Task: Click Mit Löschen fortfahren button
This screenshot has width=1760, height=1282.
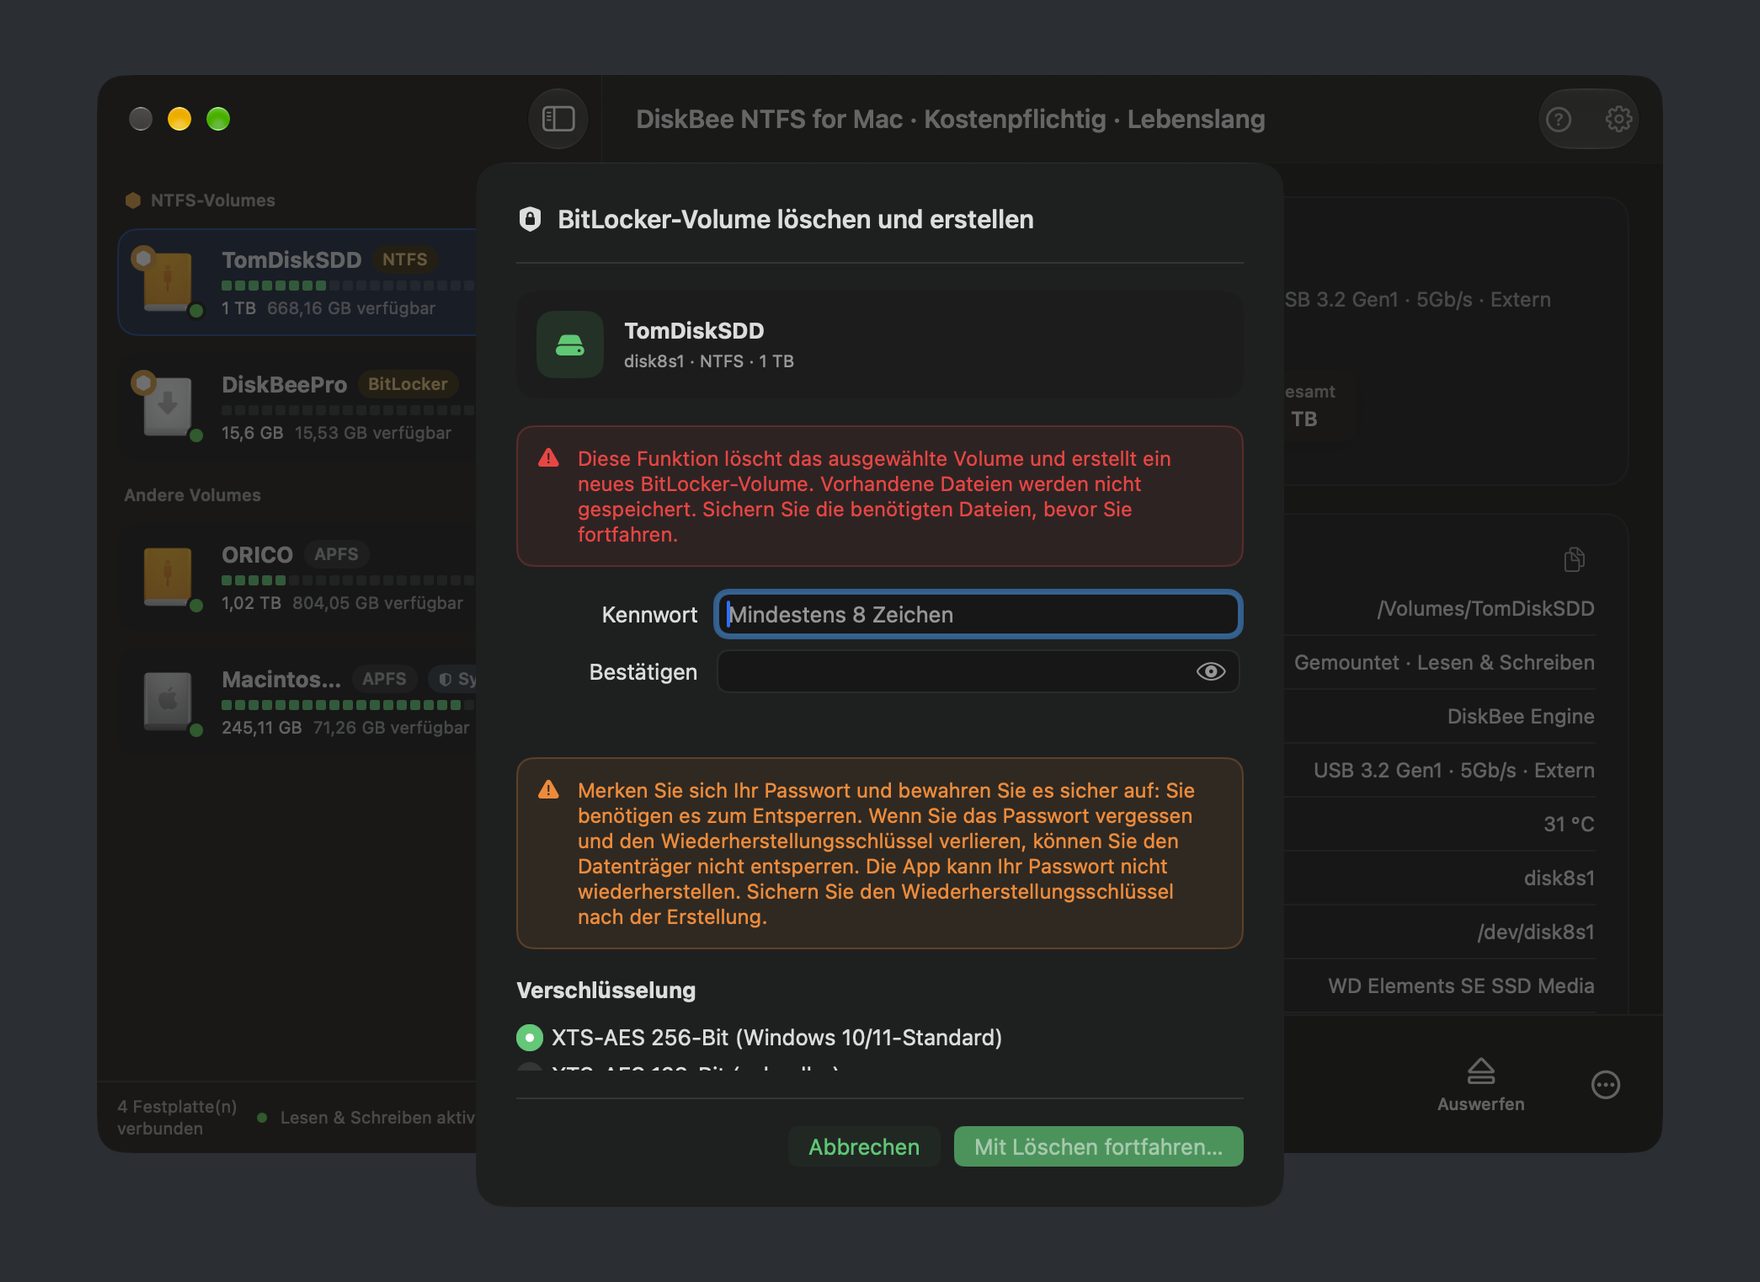Action: (1098, 1147)
